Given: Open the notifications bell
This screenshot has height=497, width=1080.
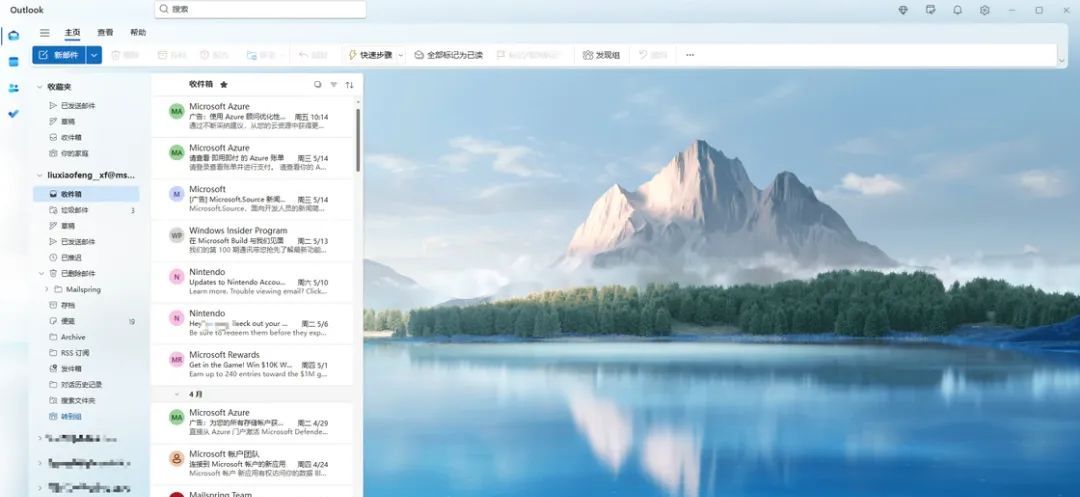Looking at the screenshot, I should (957, 10).
